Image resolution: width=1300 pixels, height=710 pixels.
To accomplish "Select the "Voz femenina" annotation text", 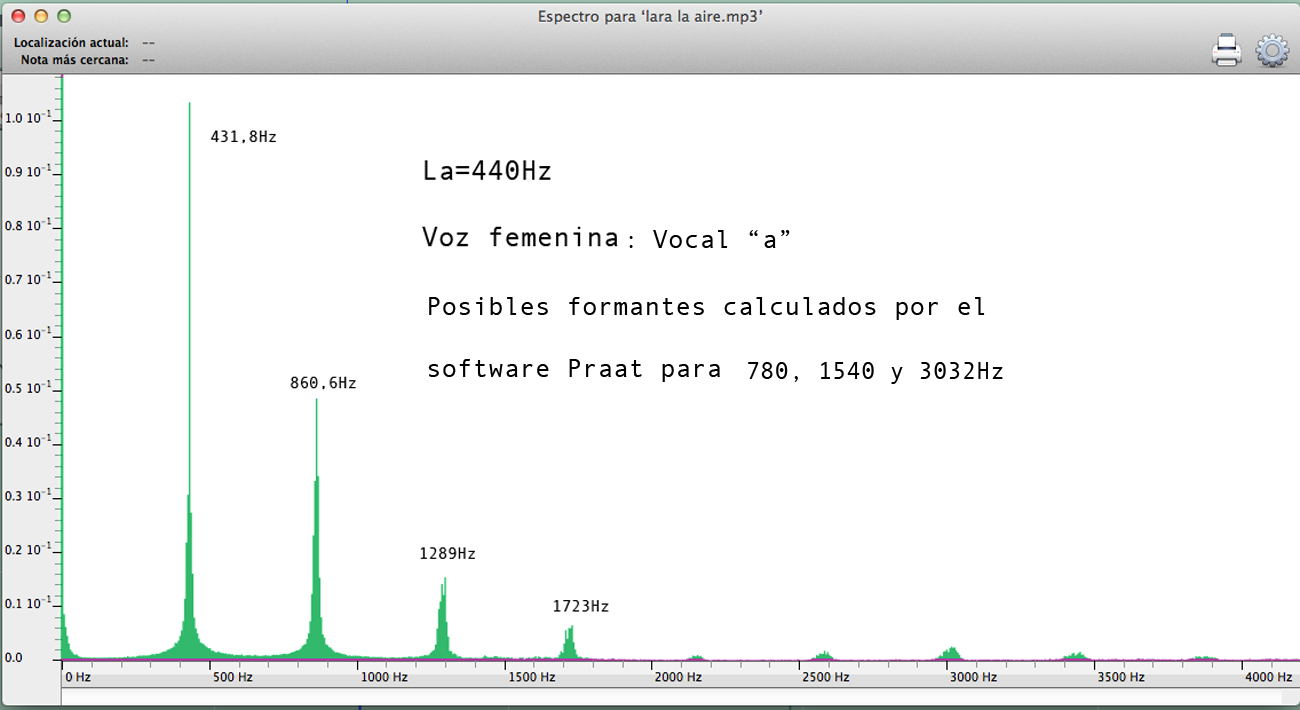I will (x=519, y=238).
